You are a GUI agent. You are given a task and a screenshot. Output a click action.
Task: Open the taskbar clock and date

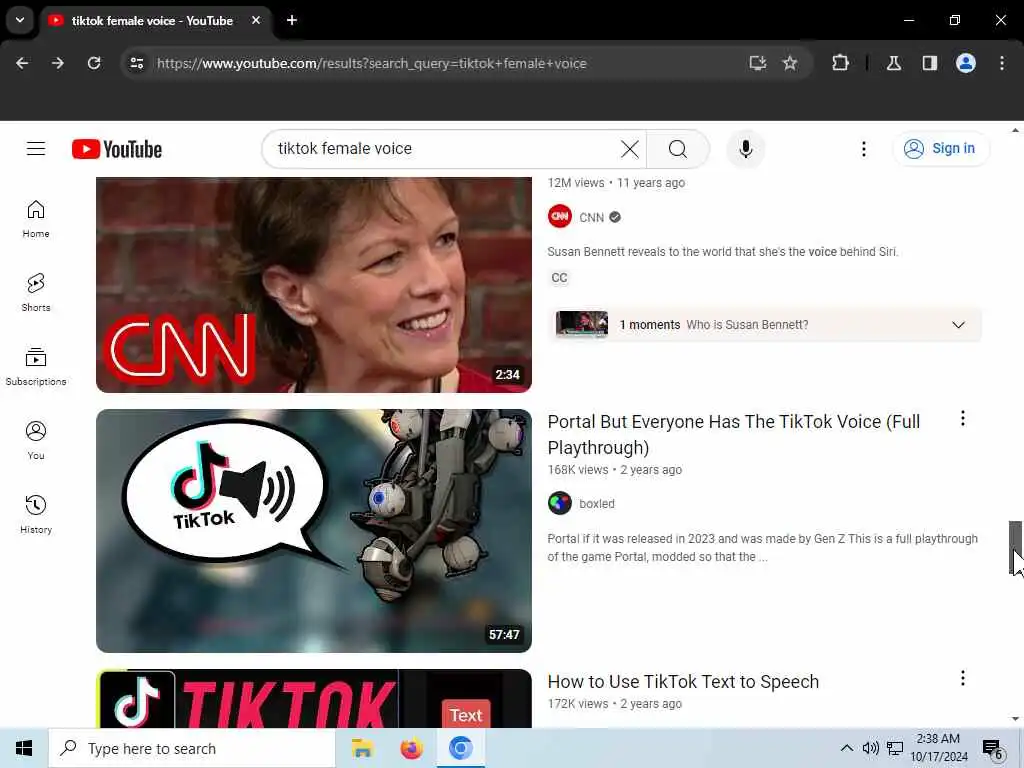point(938,748)
